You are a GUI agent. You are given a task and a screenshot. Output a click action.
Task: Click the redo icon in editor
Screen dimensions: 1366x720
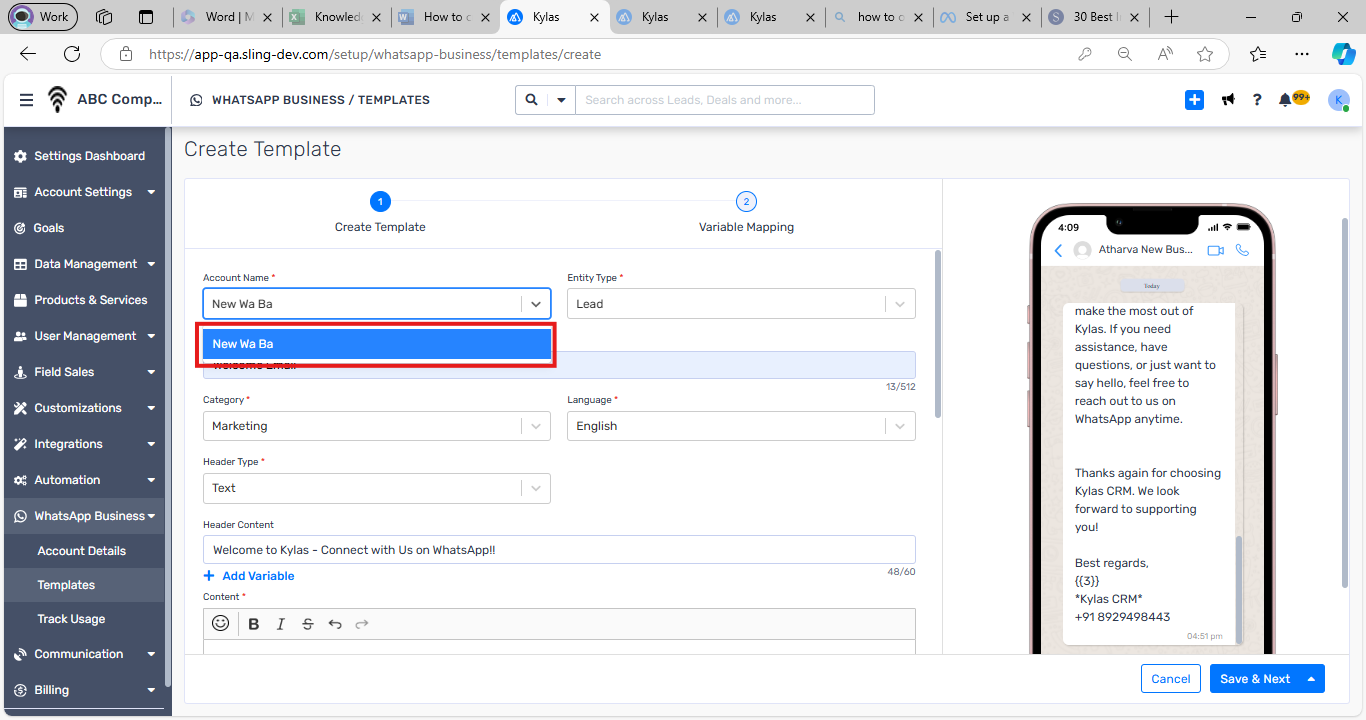[362, 624]
